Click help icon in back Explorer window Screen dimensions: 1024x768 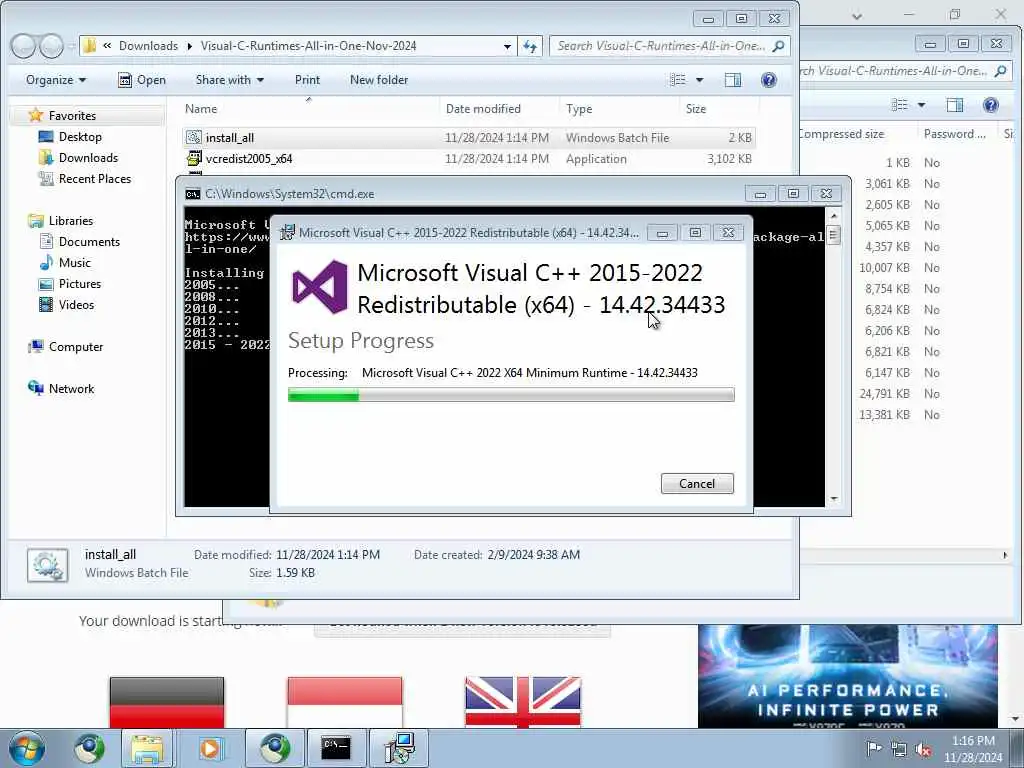pyautogui.click(x=991, y=105)
